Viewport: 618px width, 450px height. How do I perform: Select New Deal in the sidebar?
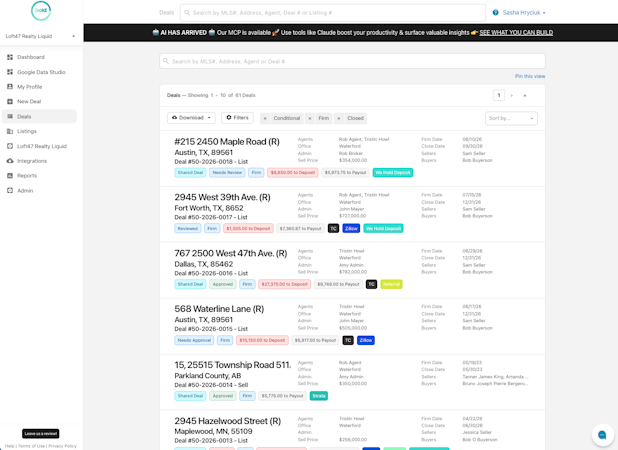pyautogui.click(x=29, y=102)
